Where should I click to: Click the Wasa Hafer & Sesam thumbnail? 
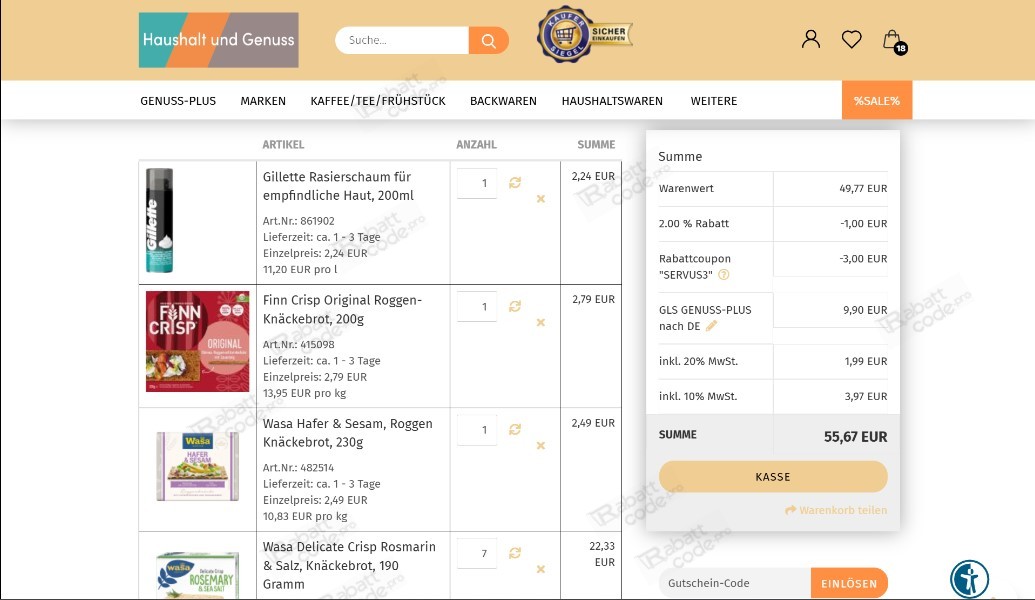point(197,466)
